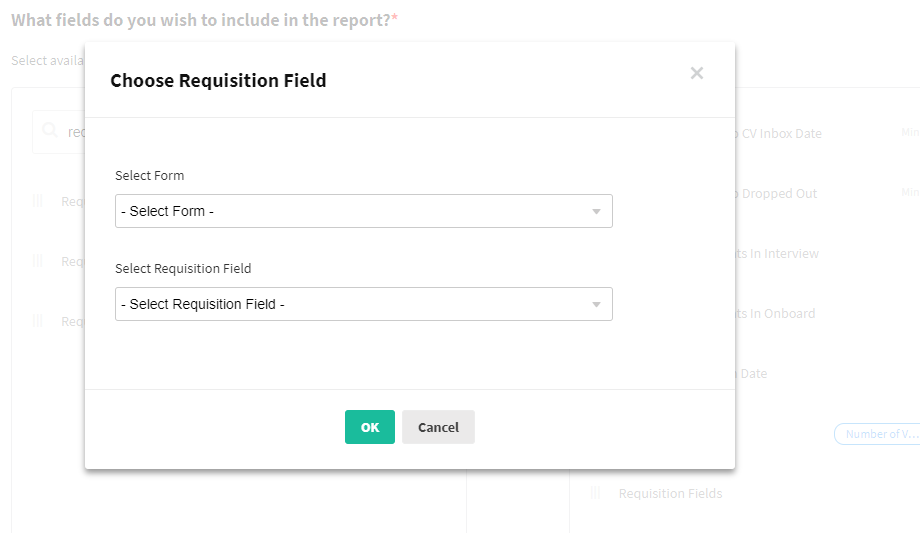Viewport: 920px width, 533px height.
Task: Select the CV Inbox Date field
Action: [x=781, y=134]
